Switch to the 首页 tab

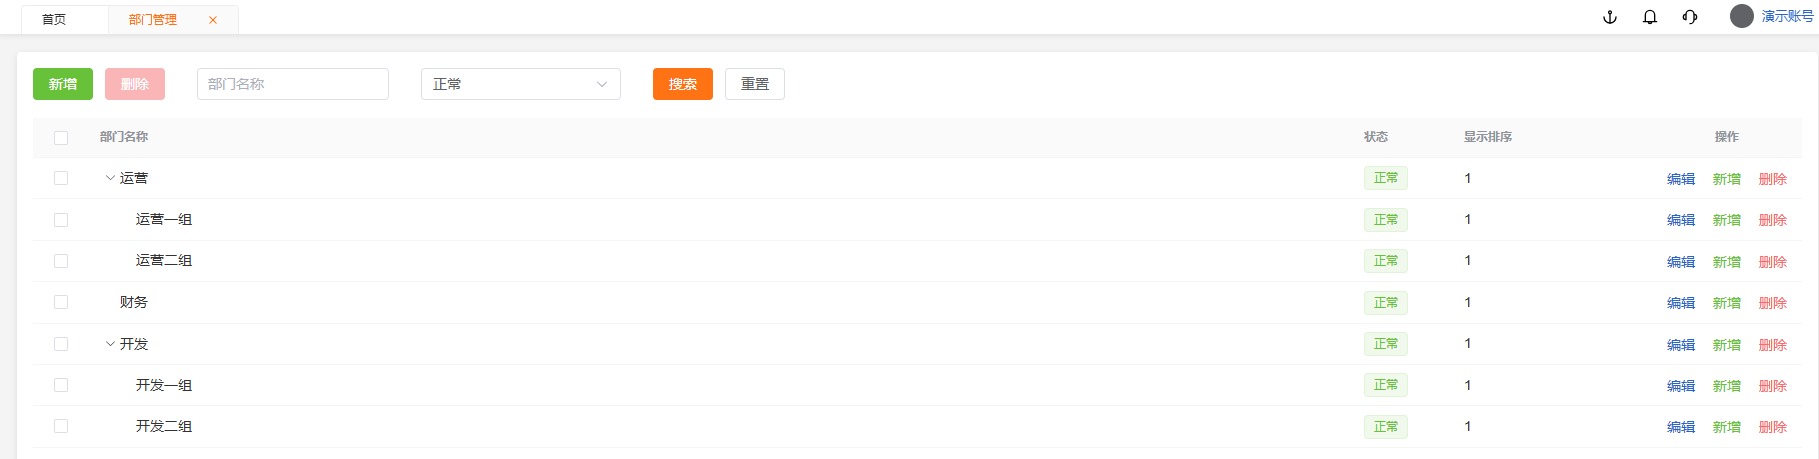coord(54,20)
